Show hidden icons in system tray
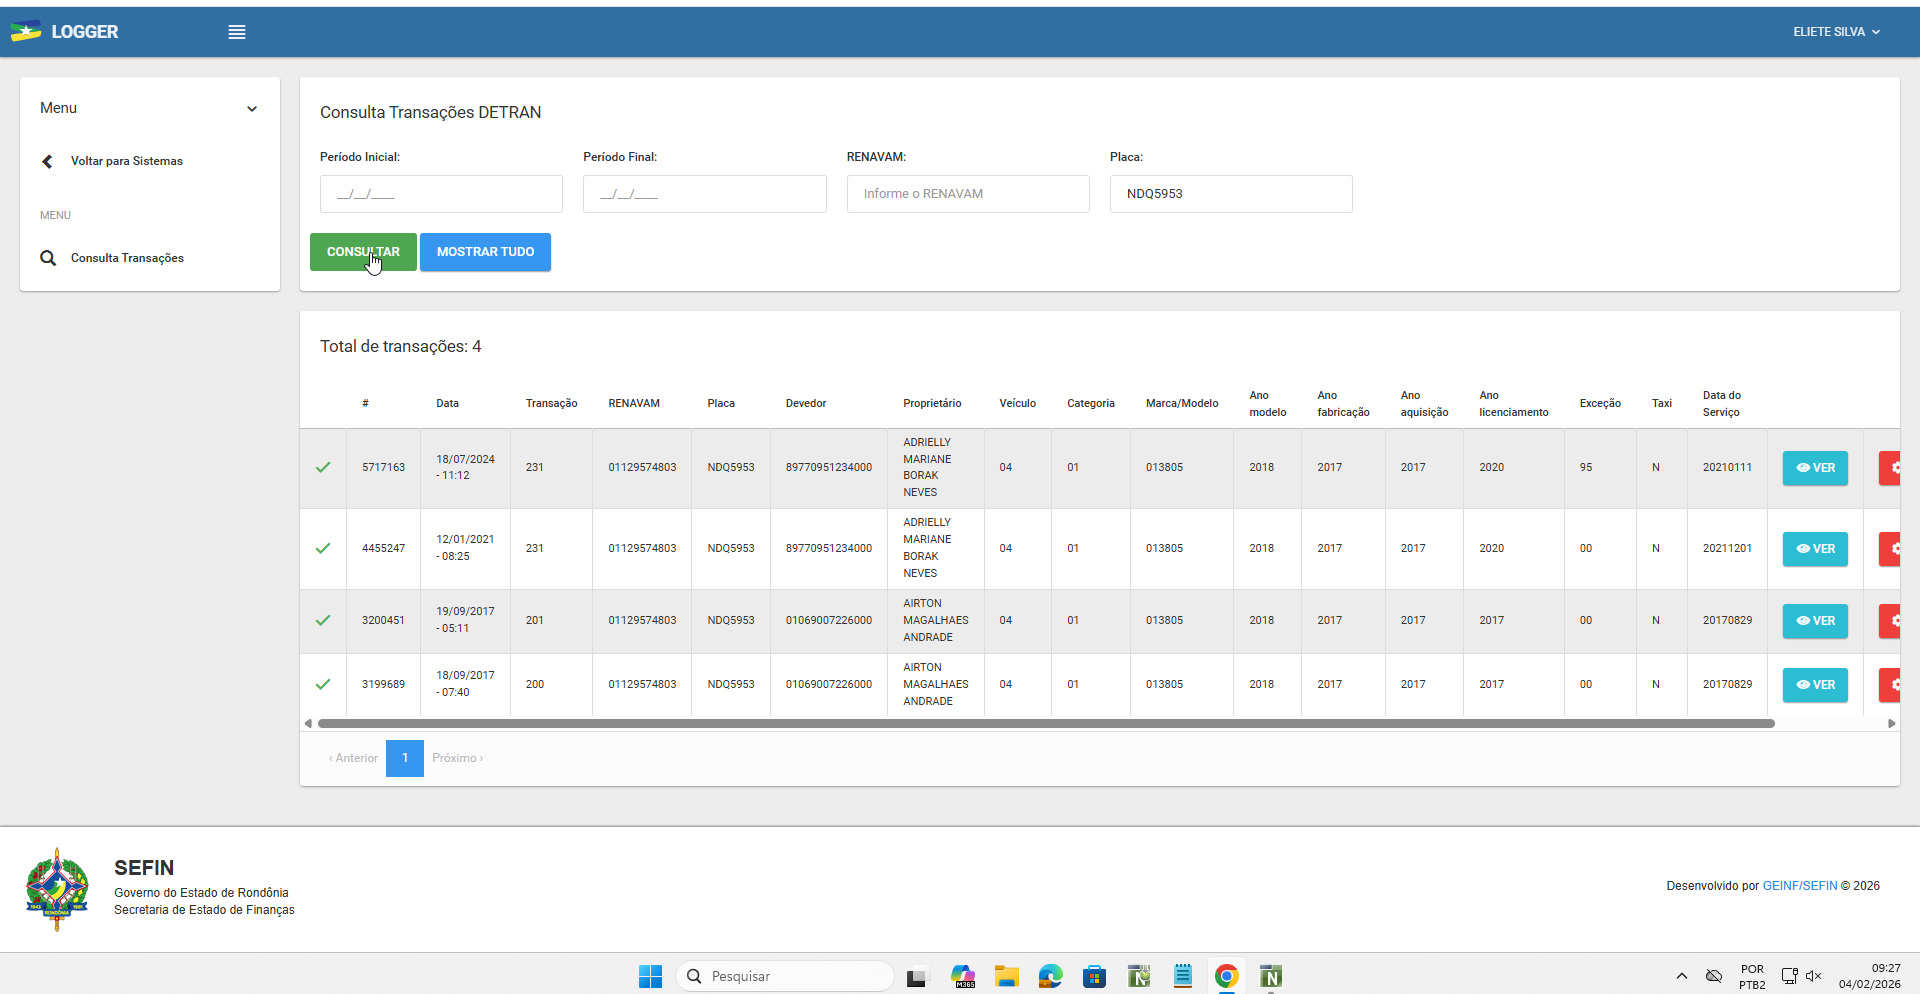 (x=1681, y=976)
